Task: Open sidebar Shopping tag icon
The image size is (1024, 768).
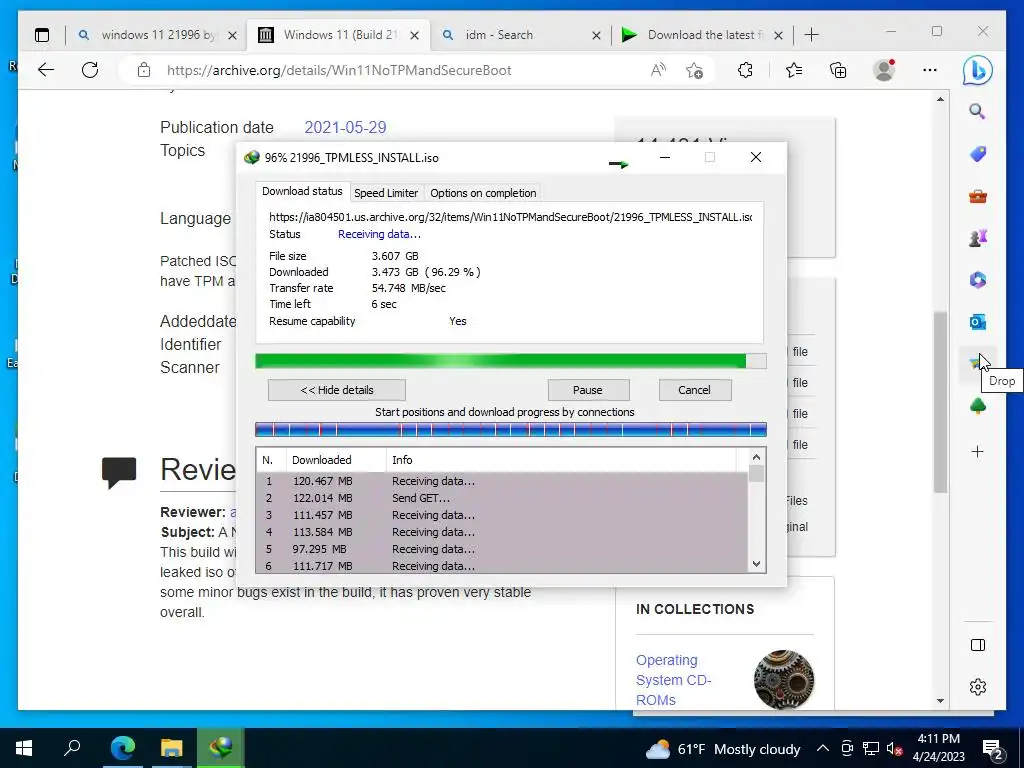Action: [x=978, y=153]
